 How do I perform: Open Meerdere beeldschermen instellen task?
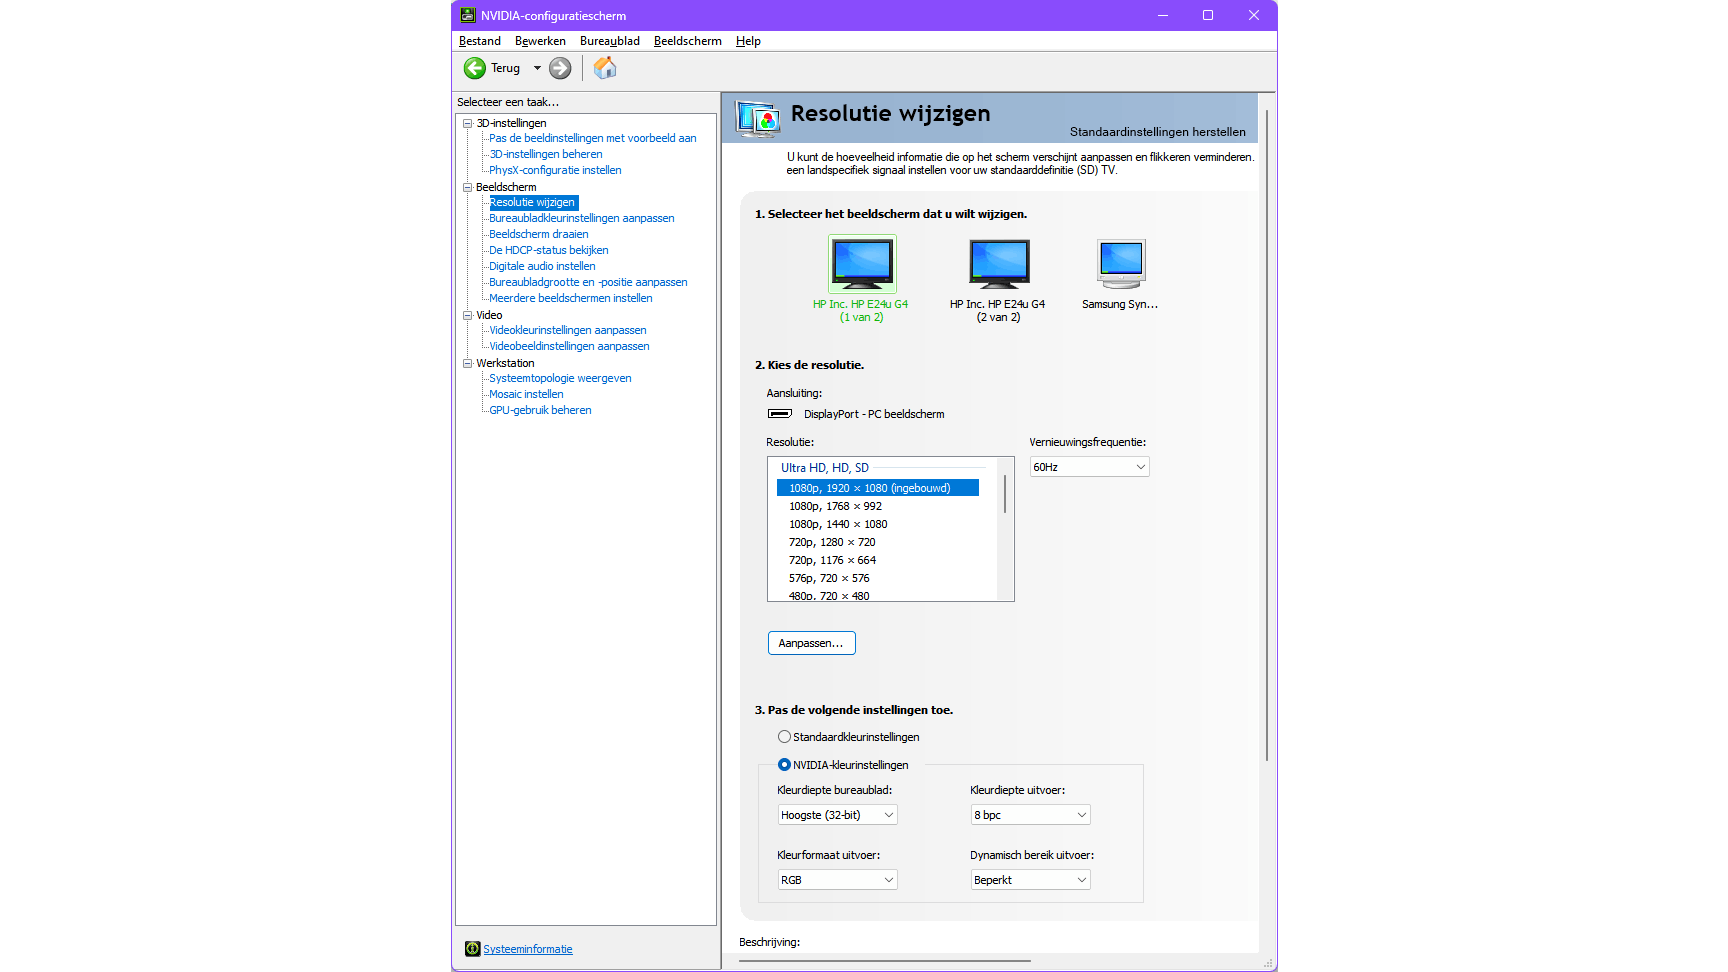(x=570, y=298)
